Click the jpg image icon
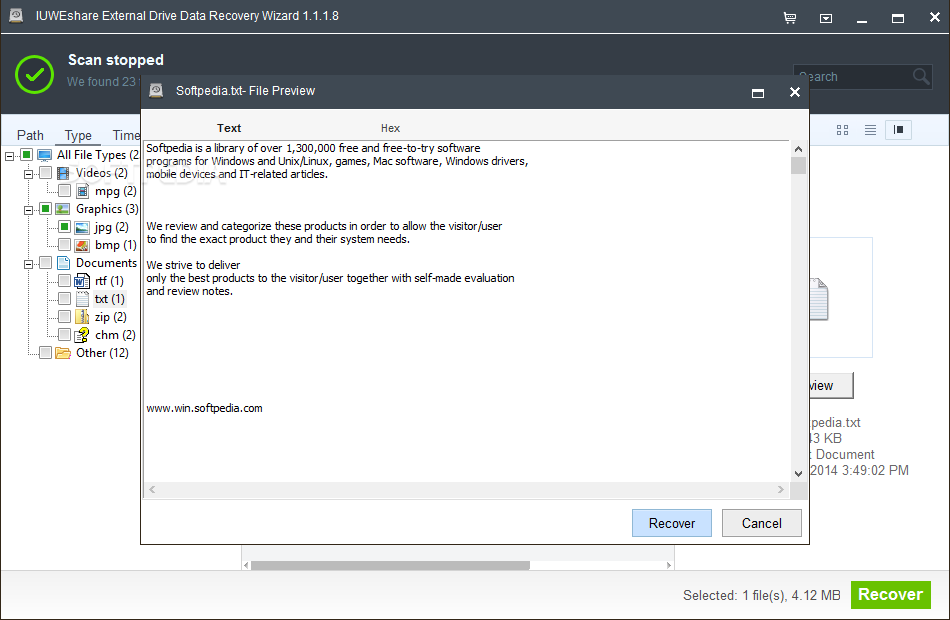Viewport: 950px width, 620px height. [x=82, y=228]
